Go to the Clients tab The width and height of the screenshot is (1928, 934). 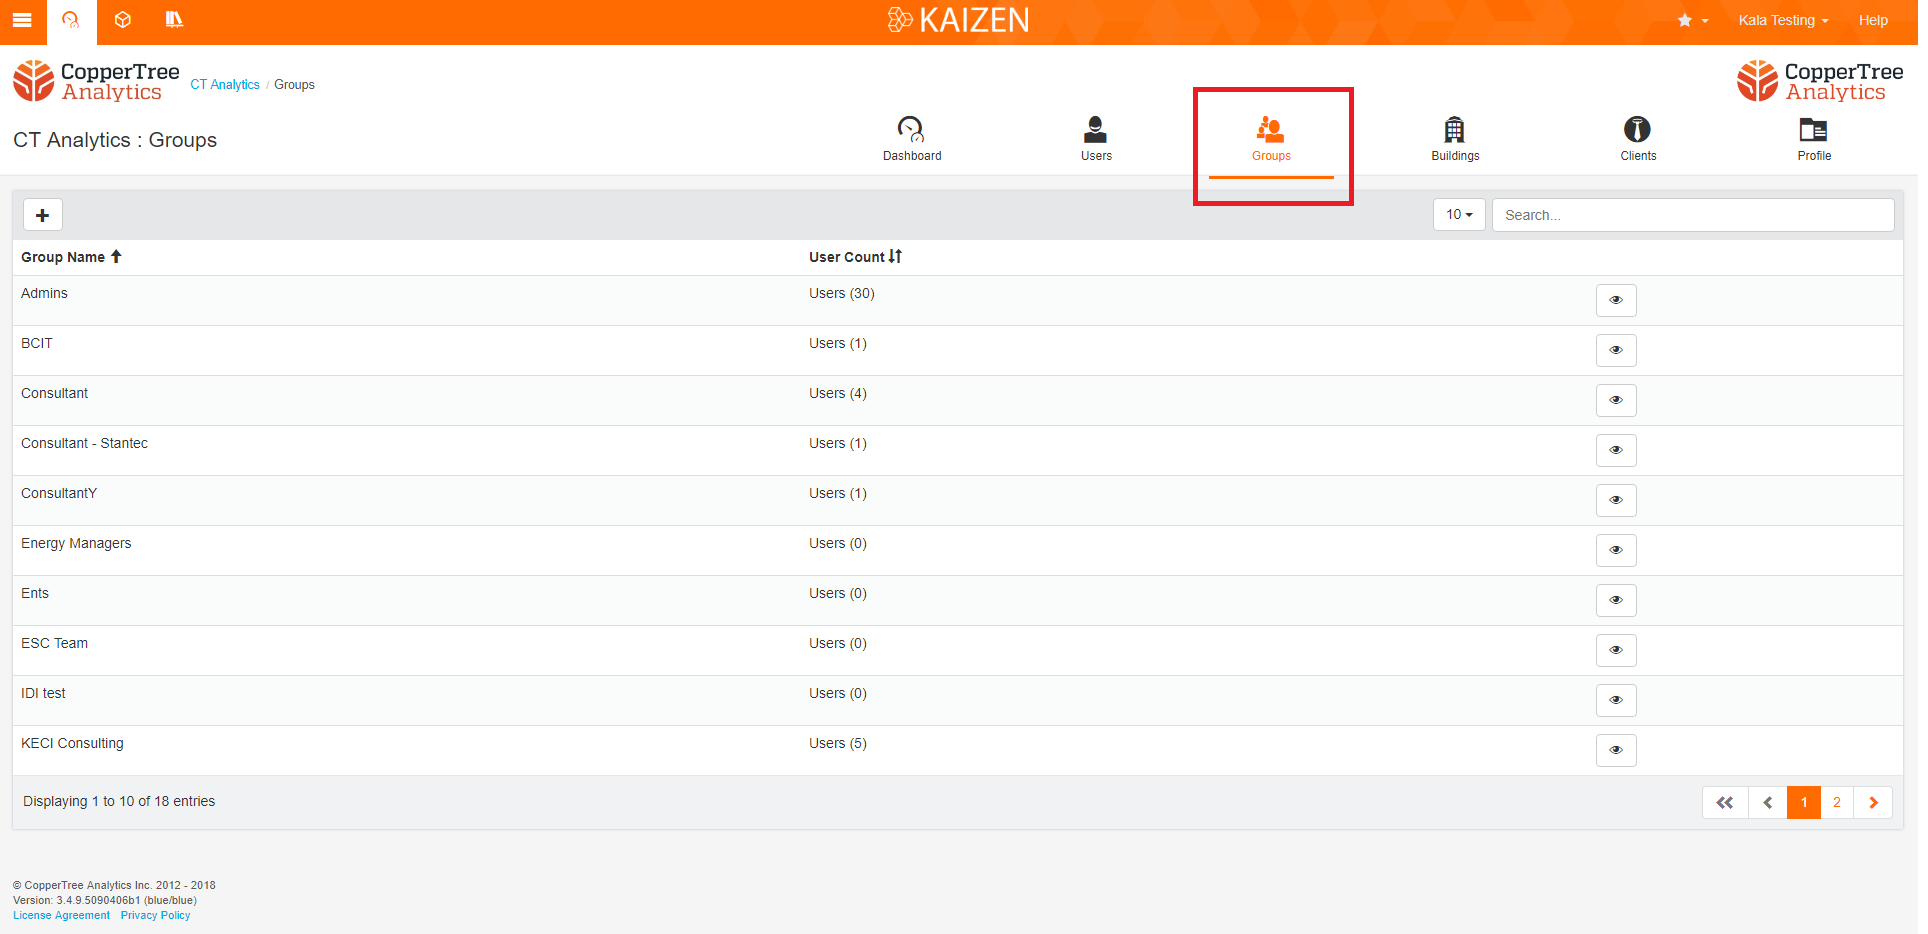click(x=1638, y=139)
